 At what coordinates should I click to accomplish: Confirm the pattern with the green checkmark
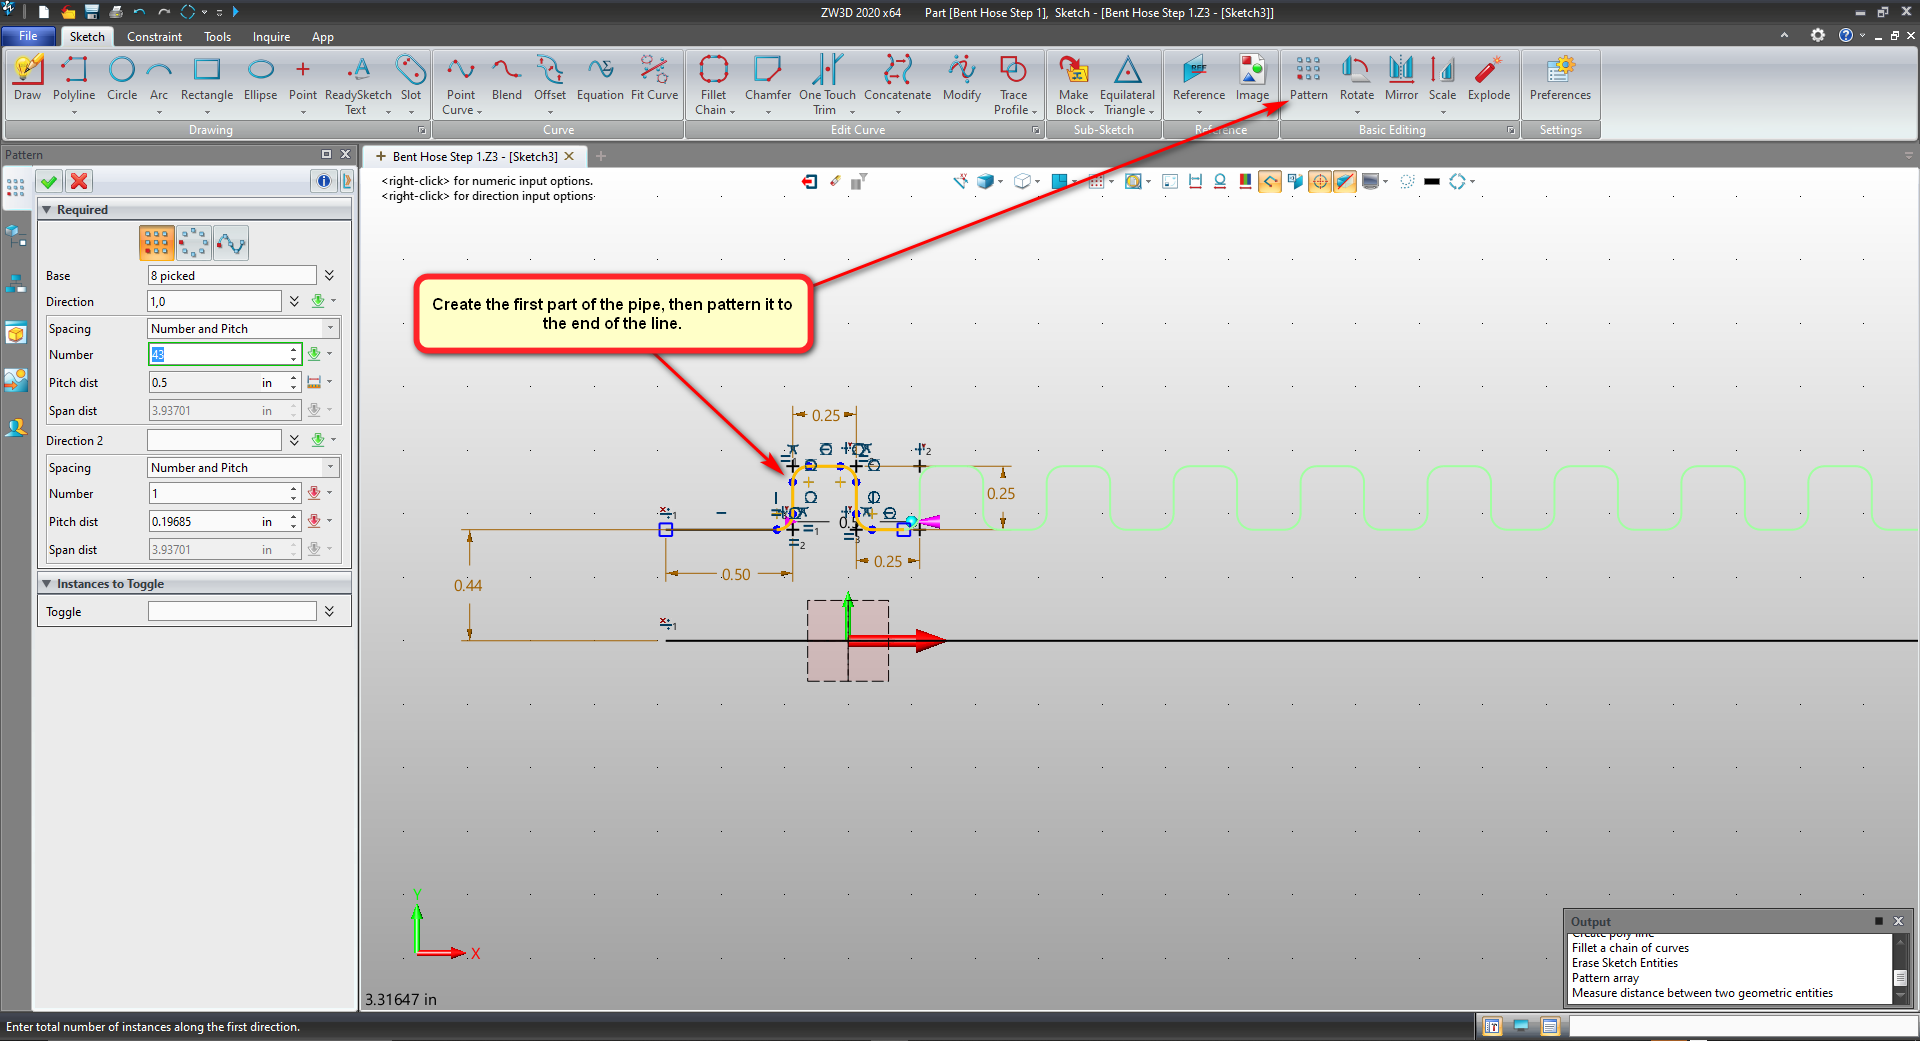(49, 181)
